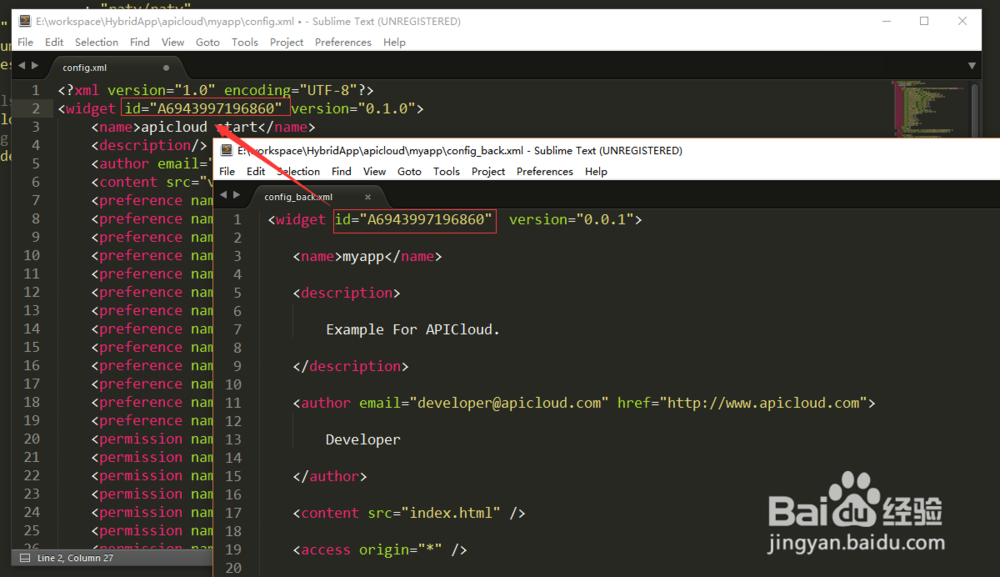
Task: Open Help menu in config_back.xml window
Action: click(596, 172)
